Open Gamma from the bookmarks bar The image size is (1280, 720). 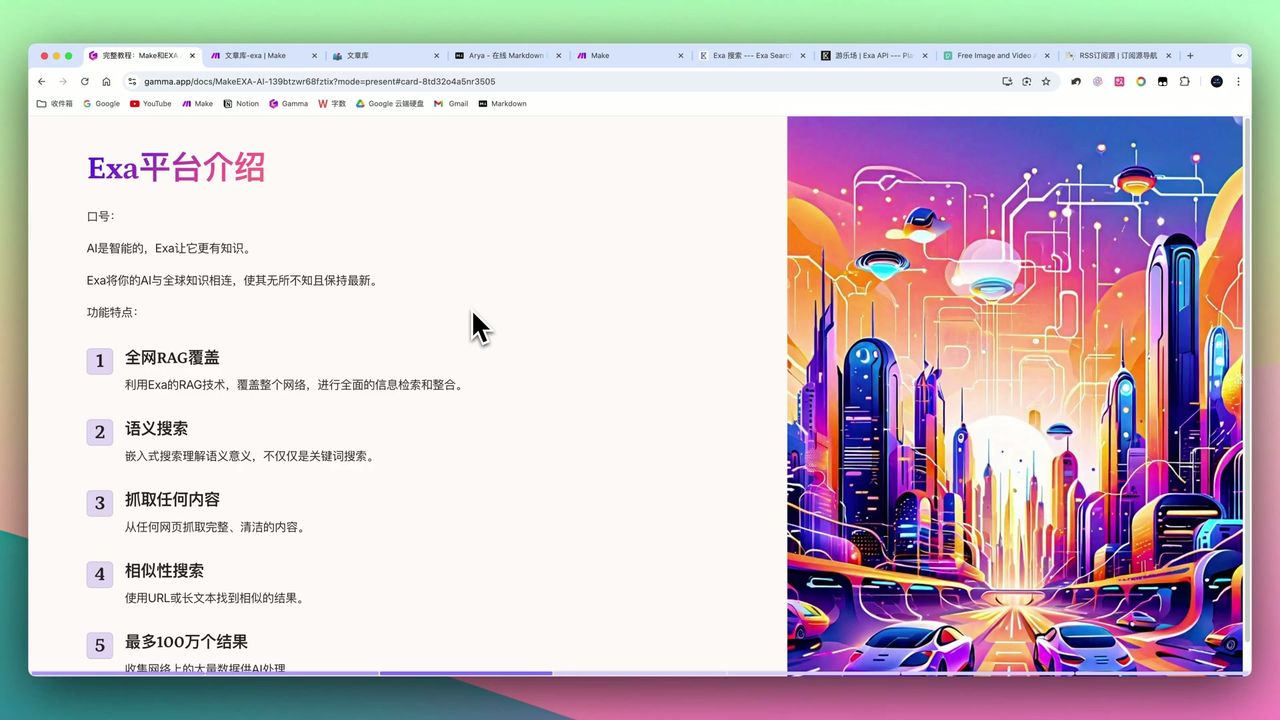click(x=288, y=103)
